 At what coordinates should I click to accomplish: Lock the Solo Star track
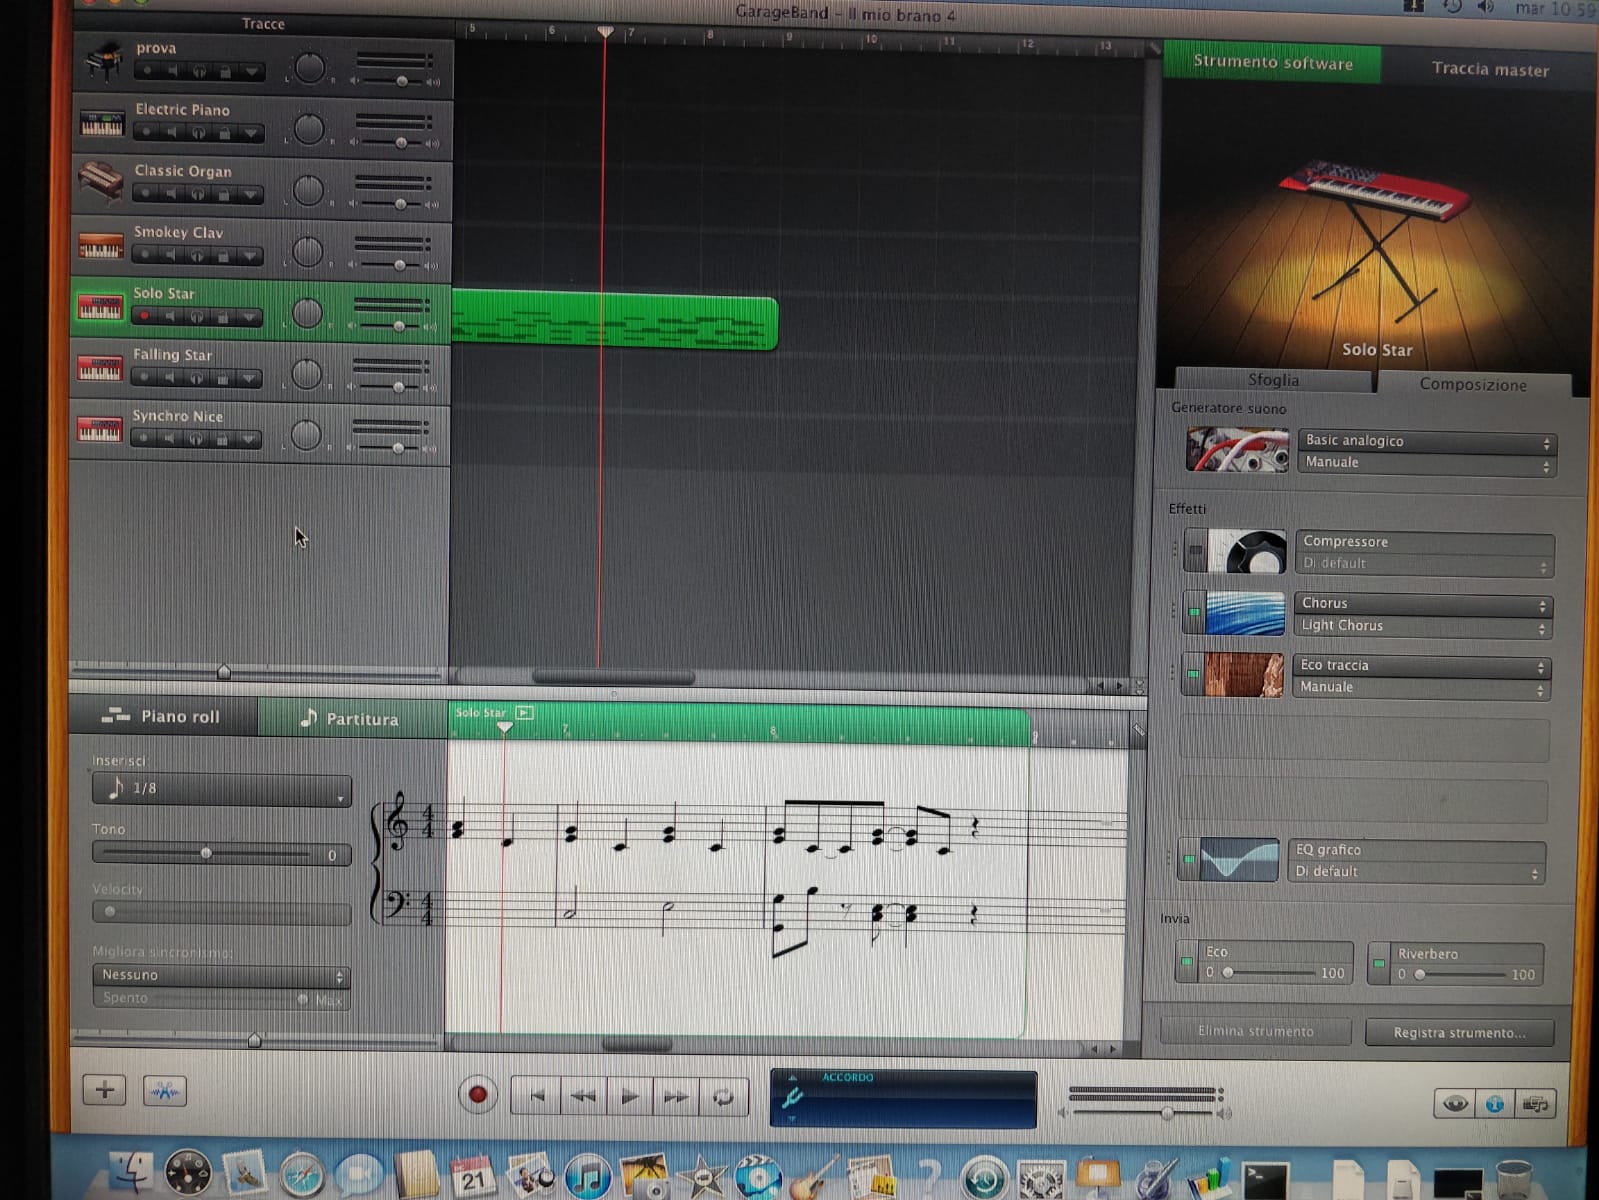pyautogui.click(x=222, y=317)
